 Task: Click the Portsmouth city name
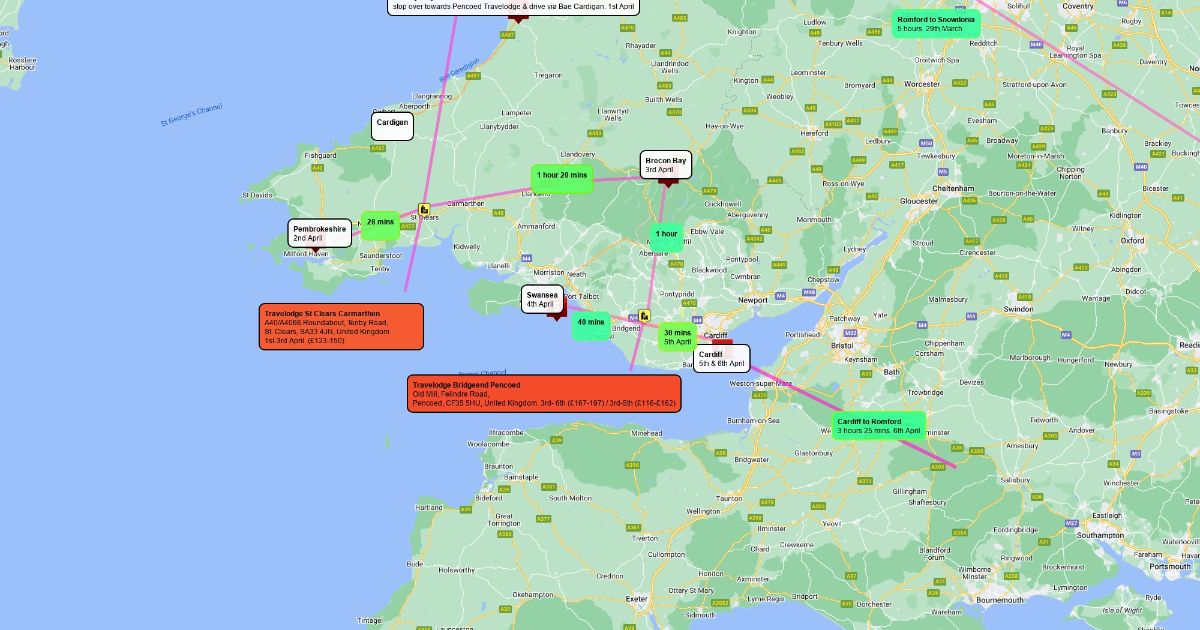point(1171,565)
